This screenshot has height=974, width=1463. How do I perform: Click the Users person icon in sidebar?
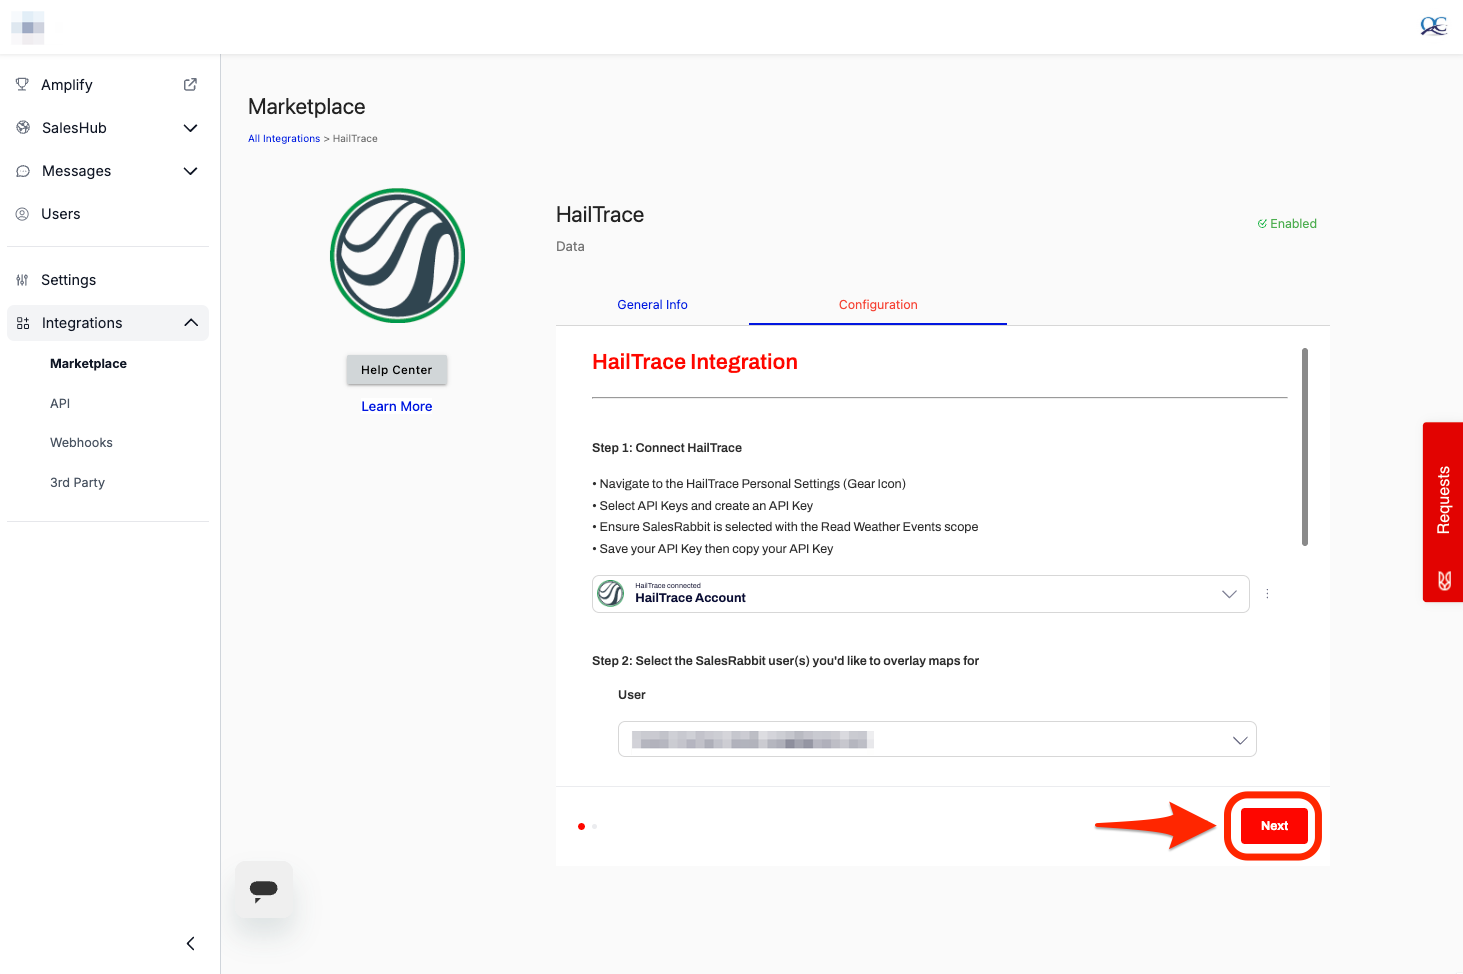(22, 214)
